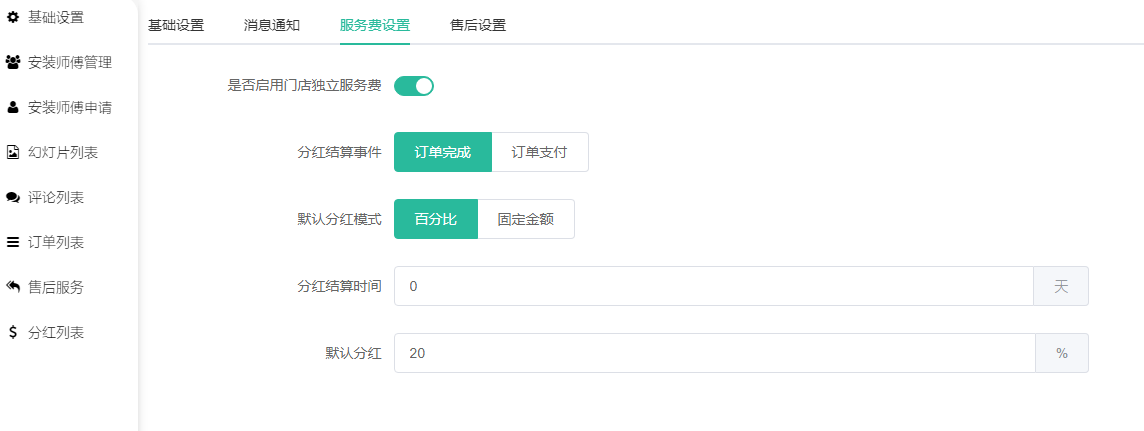Click the gear icon beside 基础设置
The image size is (1144, 431).
(x=13, y=17)
